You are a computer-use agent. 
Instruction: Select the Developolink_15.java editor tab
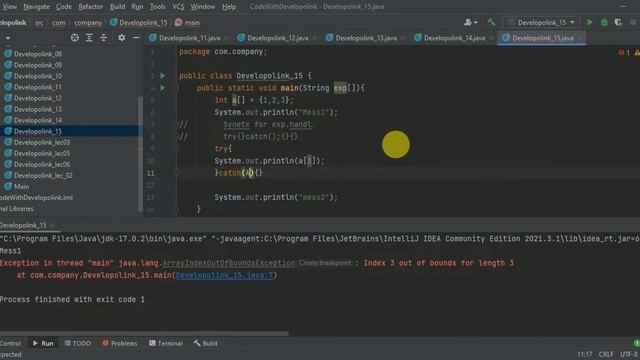tap(542, 38)
